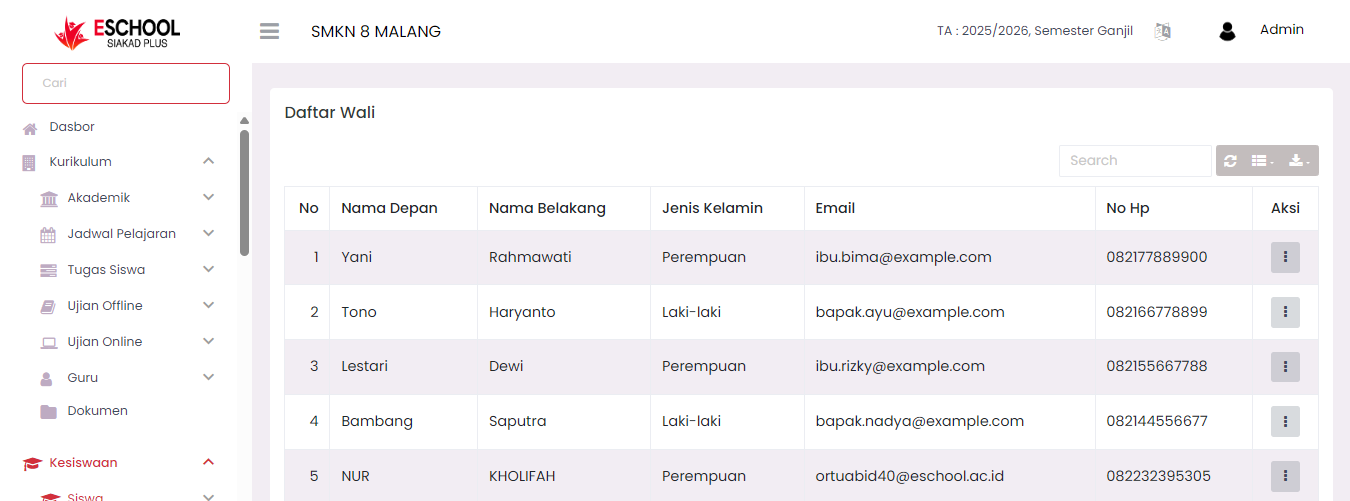
Task: Open the Dokumen menu item
Action: (97, 411)
